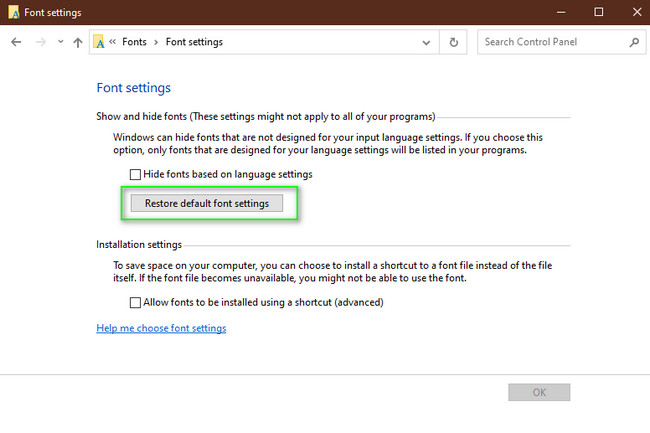Screen dimensions: 650x433
Task: Select the Font settings breadcrumb
Action: [x=194, y=42]
